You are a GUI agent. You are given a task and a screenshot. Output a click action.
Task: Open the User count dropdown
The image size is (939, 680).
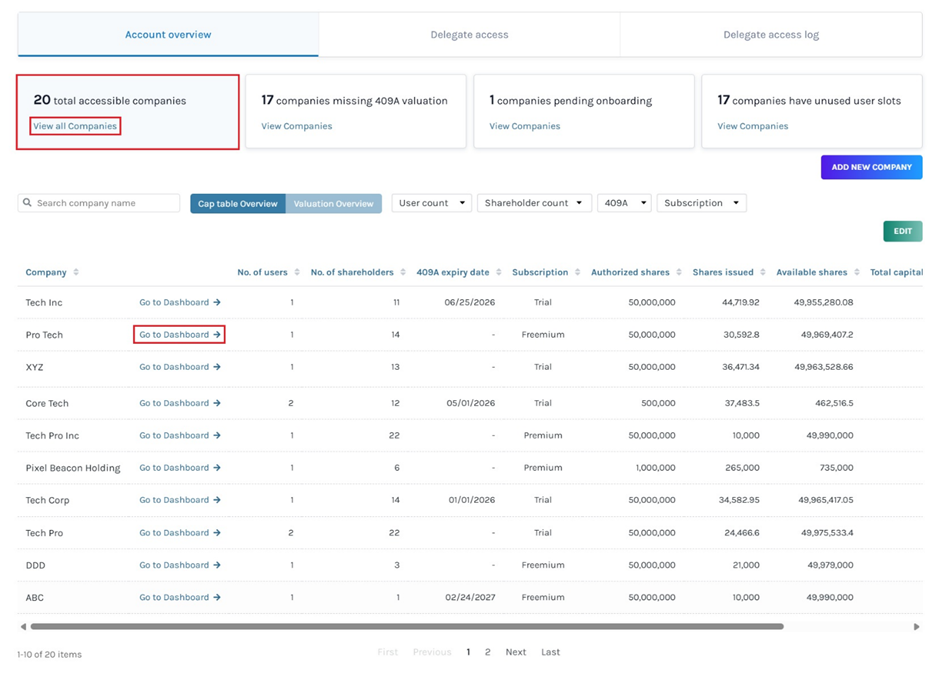click(432, 203)
